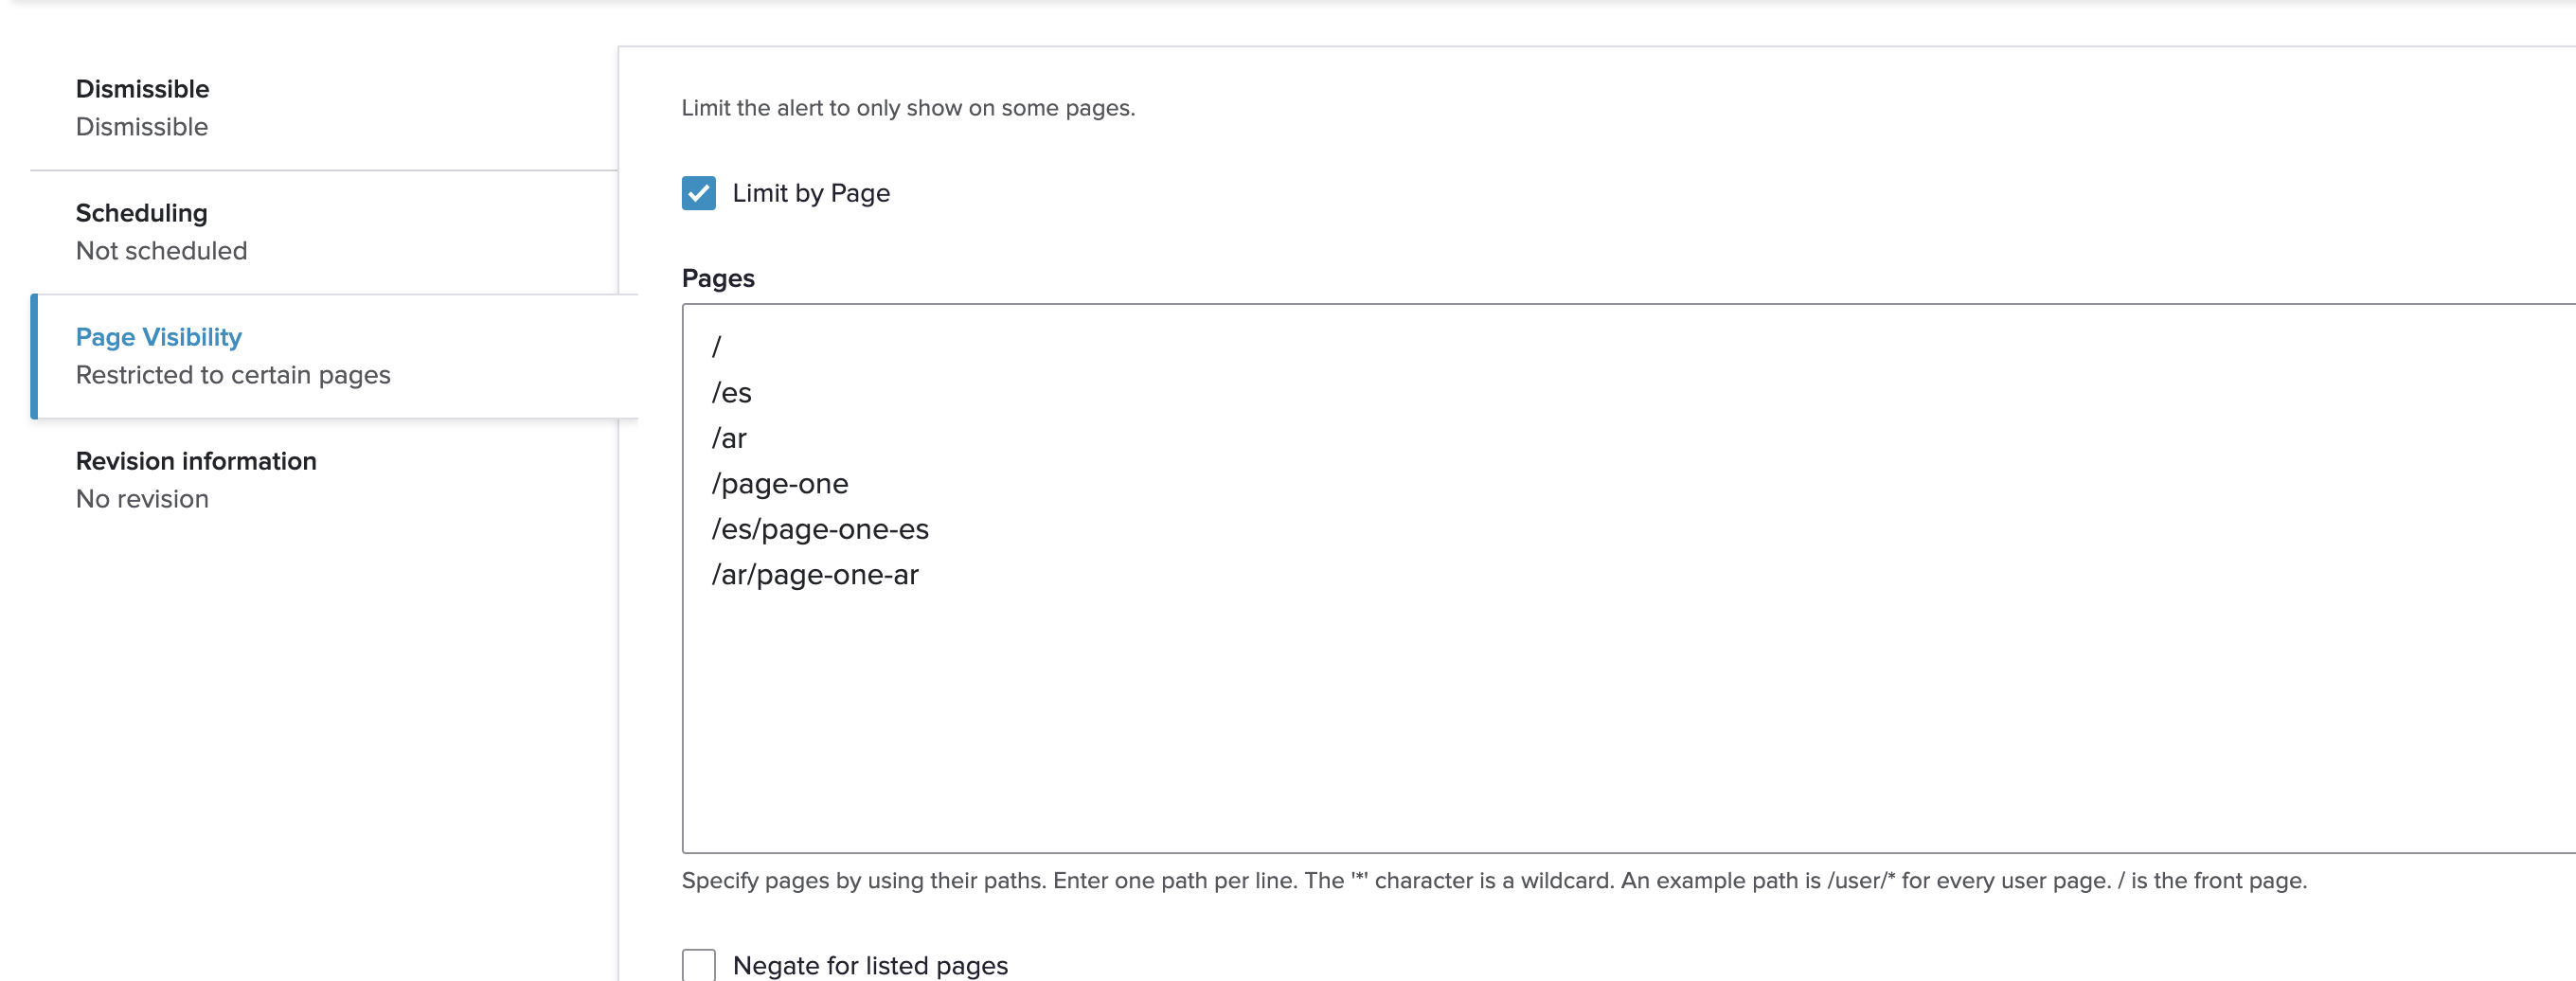Uncheck the Limit by Page checkbox
The height and width of the screenshot is (981, 2576).
698,192
